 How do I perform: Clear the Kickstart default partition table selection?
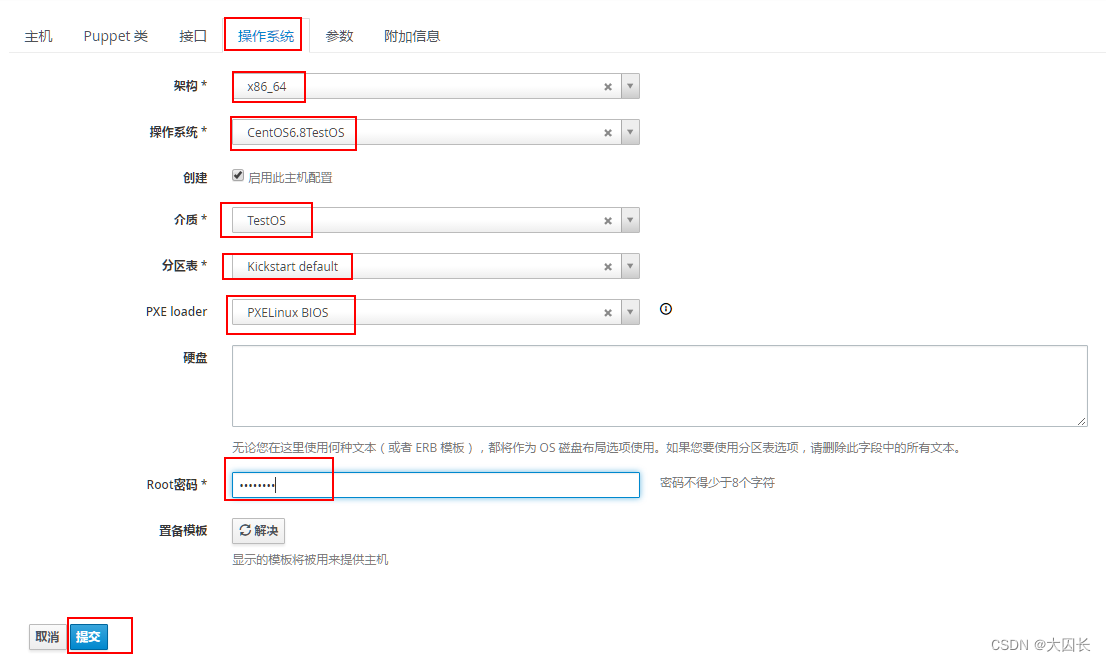coord(607,267)
